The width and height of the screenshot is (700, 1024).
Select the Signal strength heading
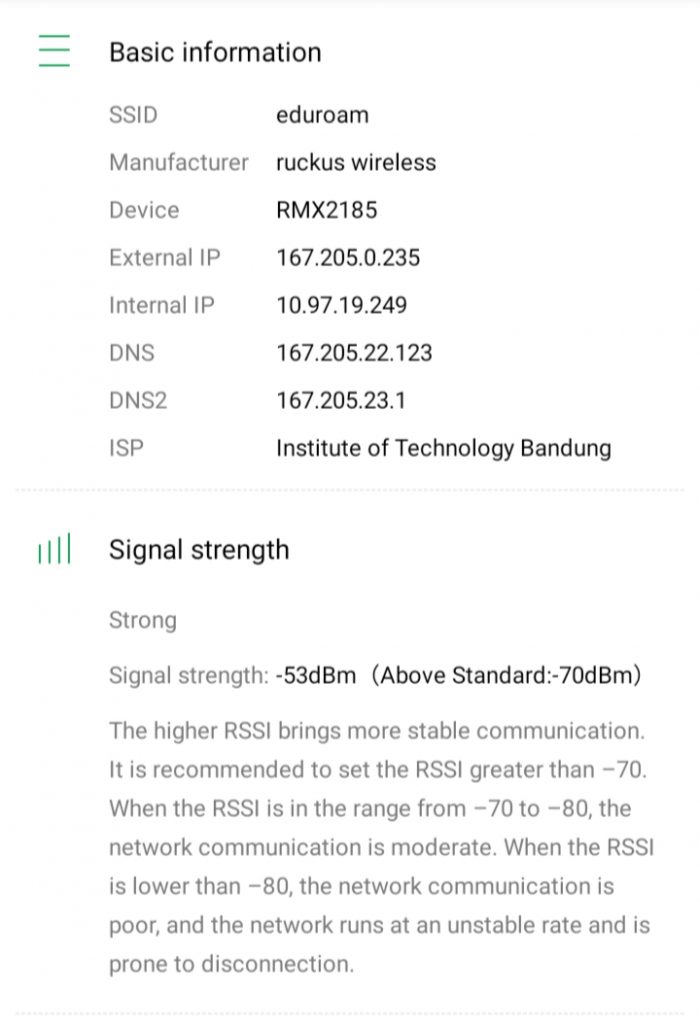tap(199, 550)
